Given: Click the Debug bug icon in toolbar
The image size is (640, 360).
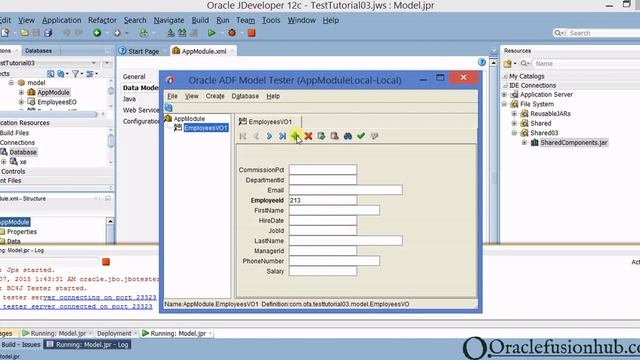Looking at the screenshot, I should [x=232, y=33].
